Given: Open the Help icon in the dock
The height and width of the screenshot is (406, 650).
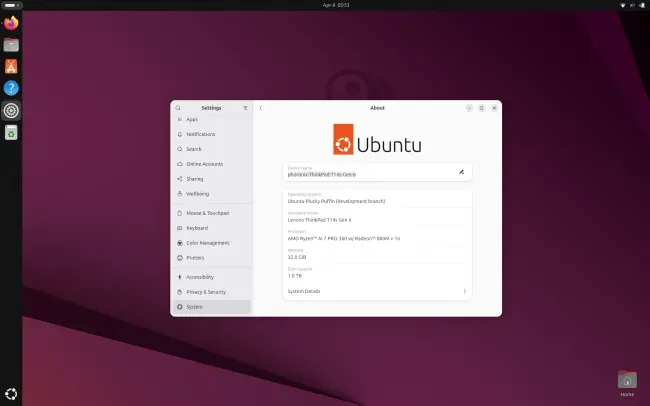Looking at the screenshot, I should coord(11,88).
